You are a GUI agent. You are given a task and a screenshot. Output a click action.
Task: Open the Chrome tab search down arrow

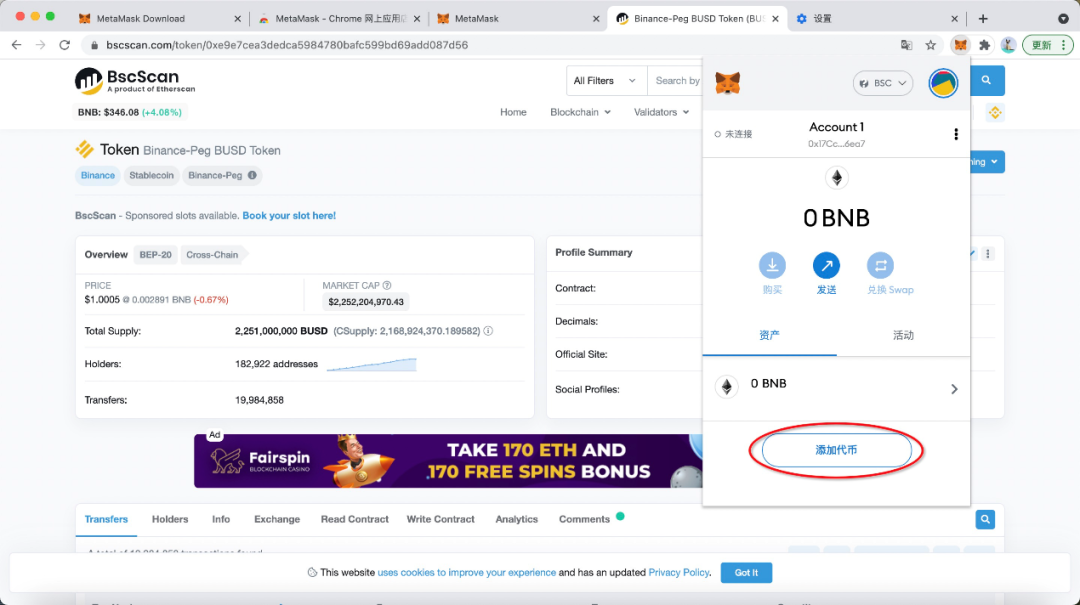(x=1063, y=19)
